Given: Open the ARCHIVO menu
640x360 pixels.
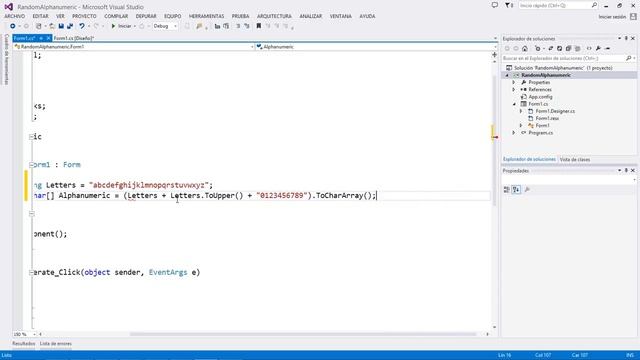Looking at the screenshot, I should (x=14, y=16).
